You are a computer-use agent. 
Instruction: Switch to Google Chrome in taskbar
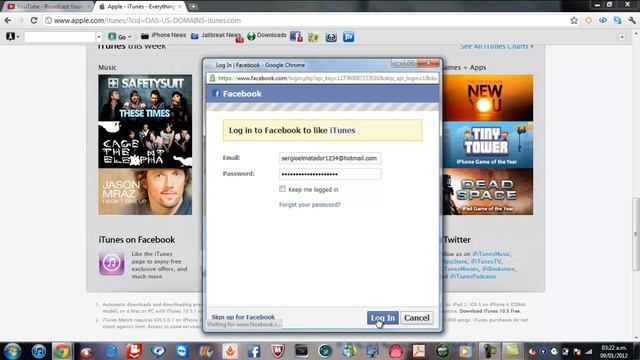(62, 351)
